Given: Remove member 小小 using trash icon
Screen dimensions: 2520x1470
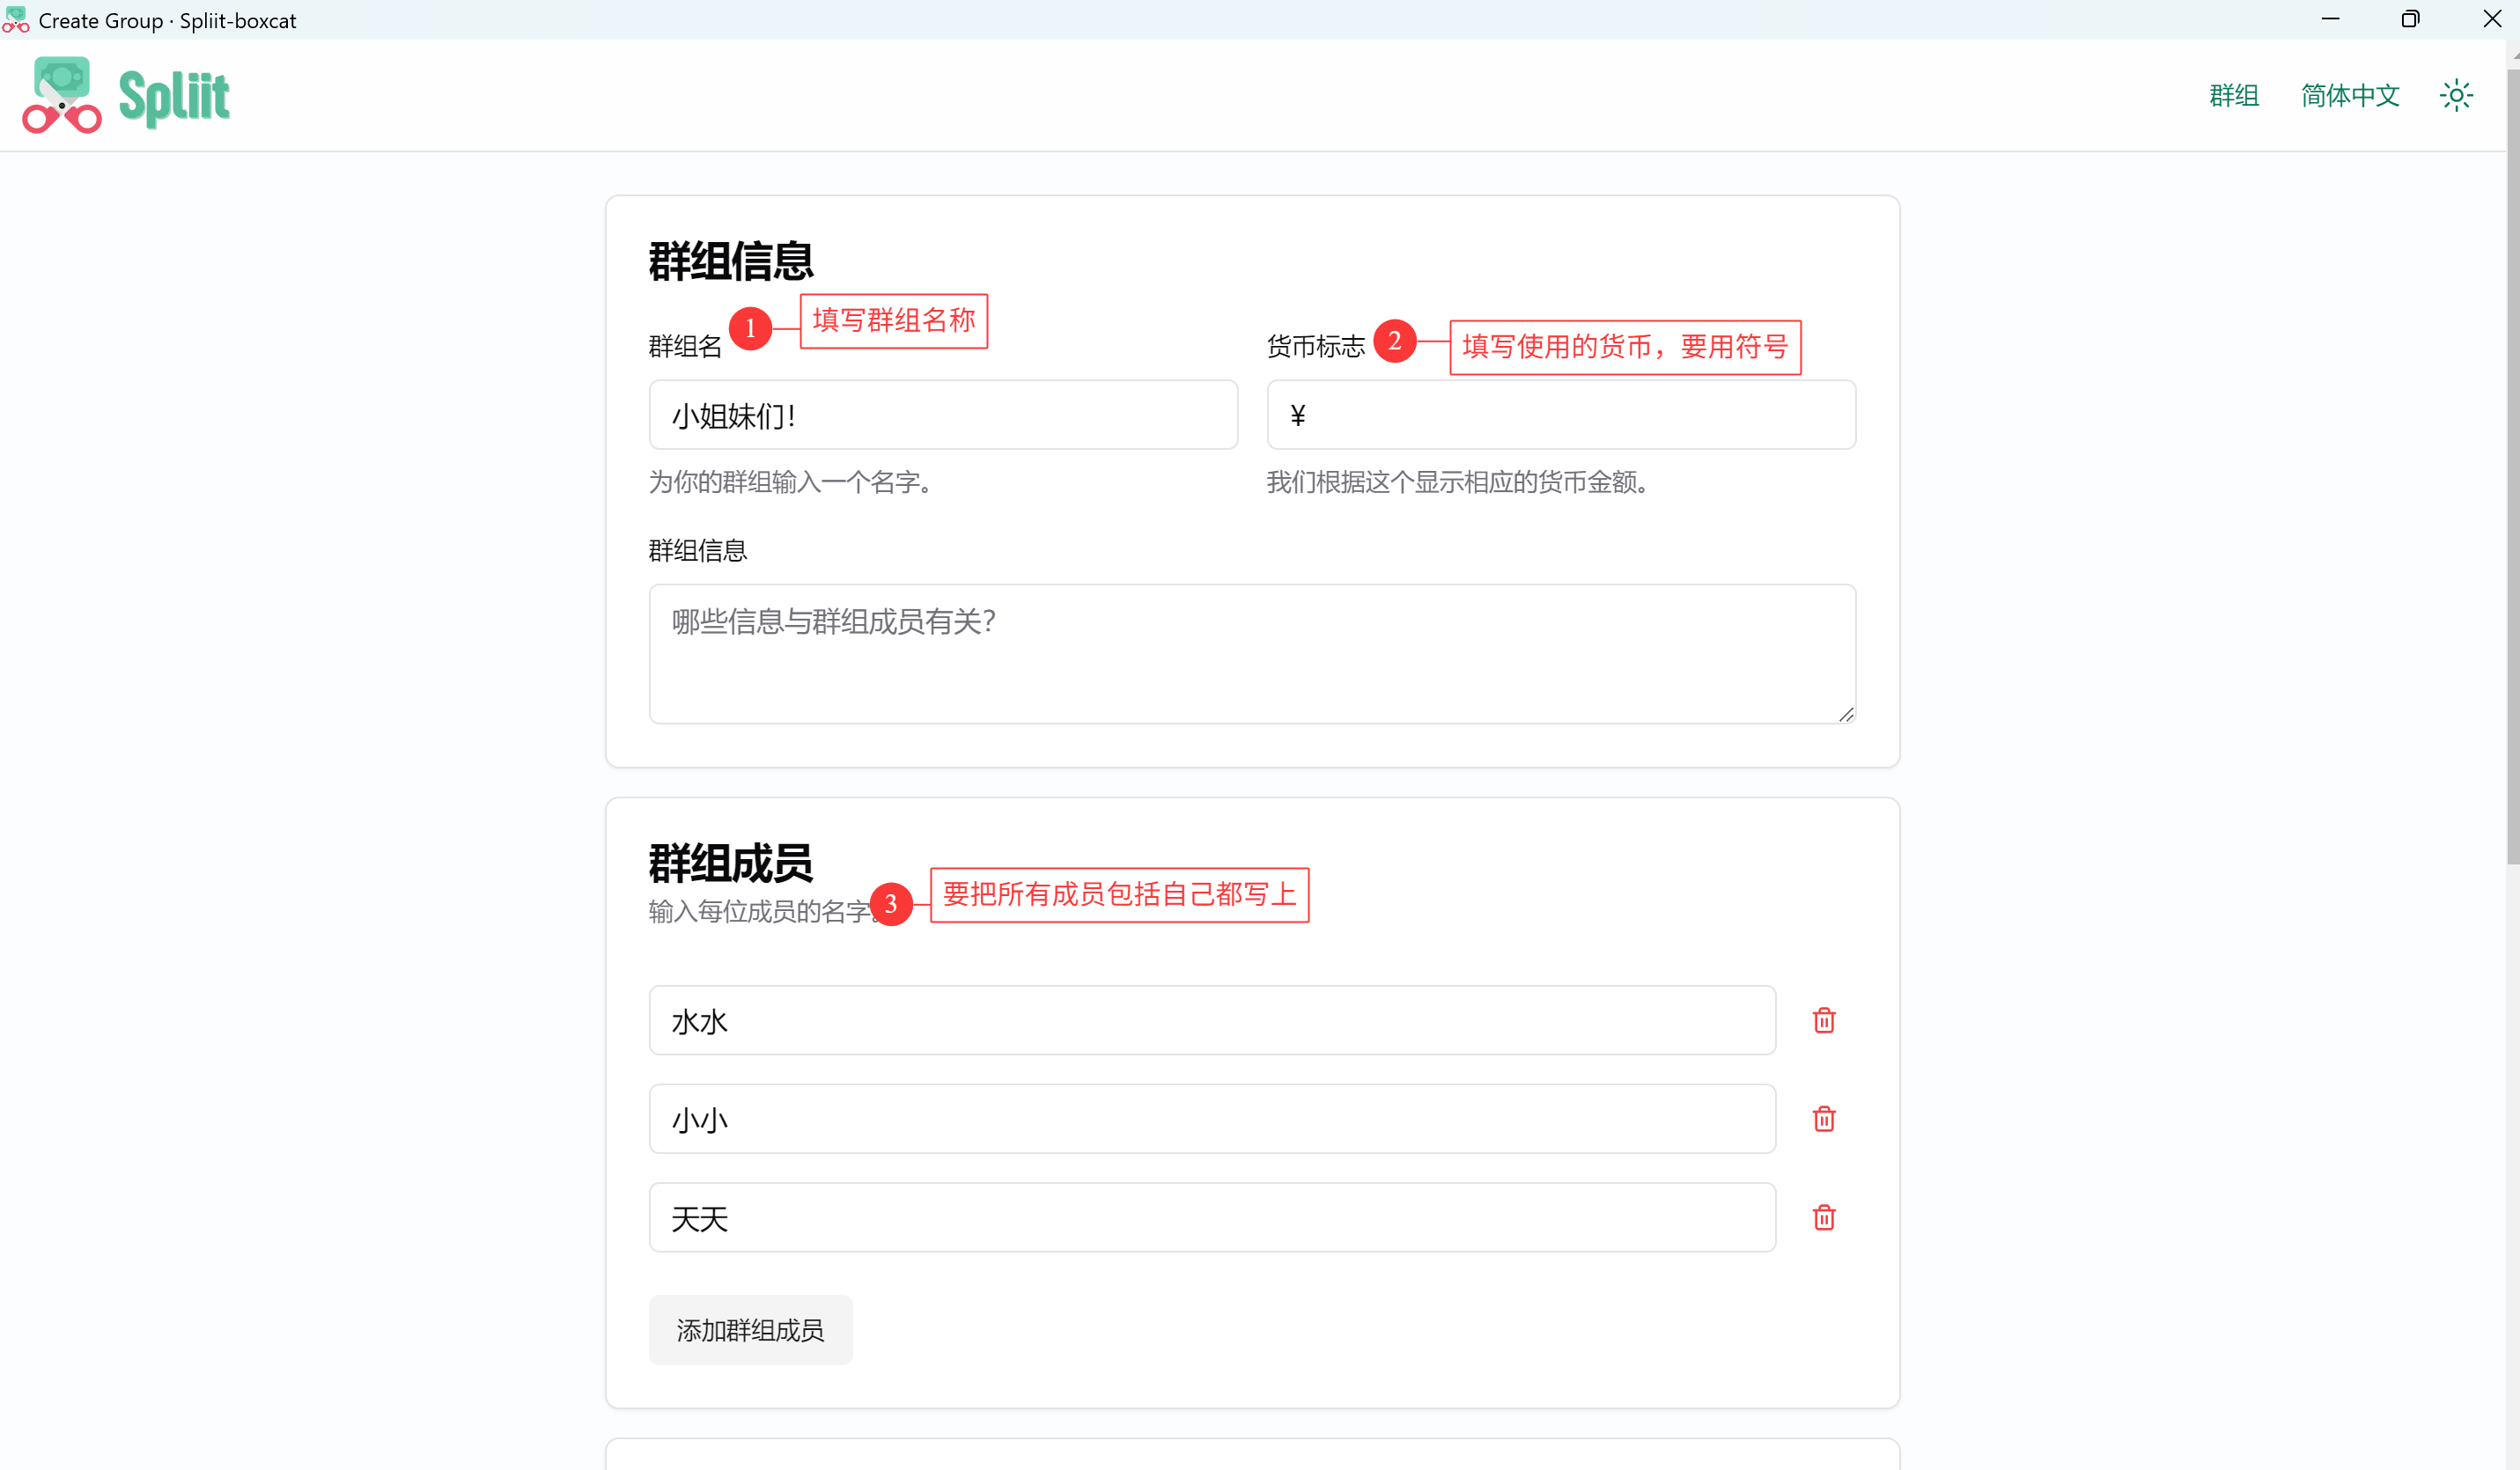Looking at the screenshot, I should click(1824, 1118).
